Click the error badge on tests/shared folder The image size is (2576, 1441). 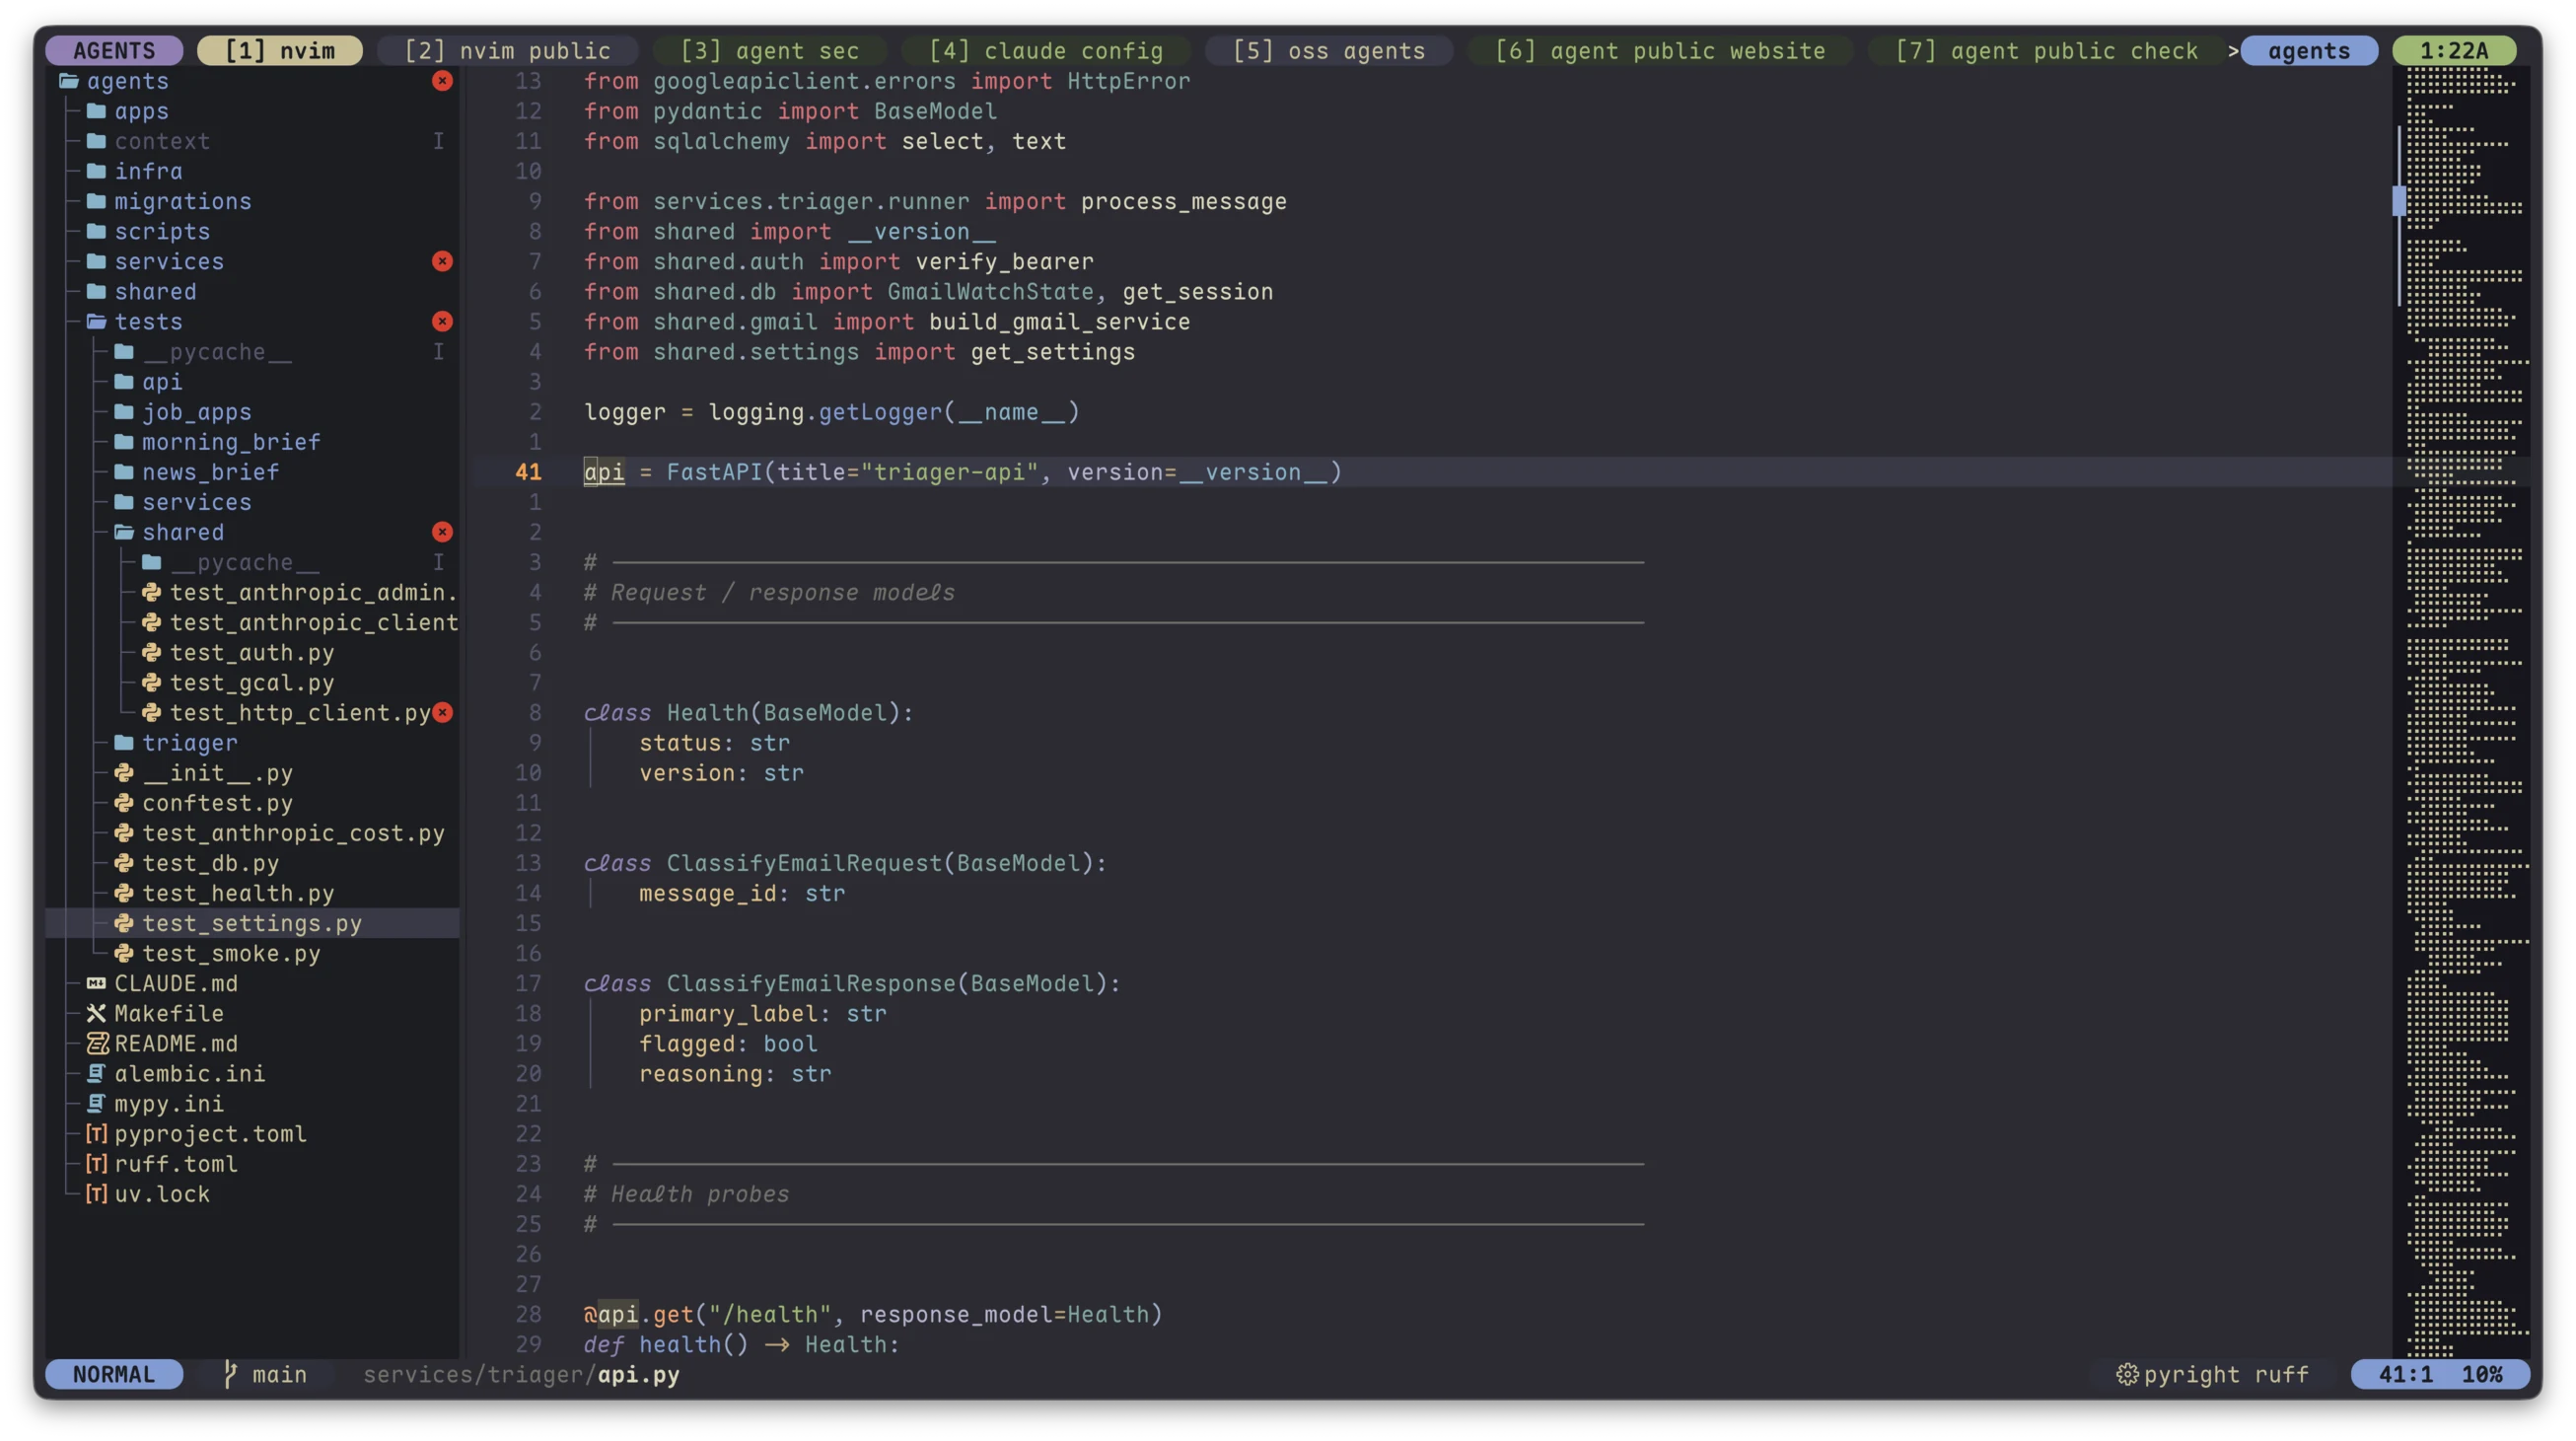point(442,532)
